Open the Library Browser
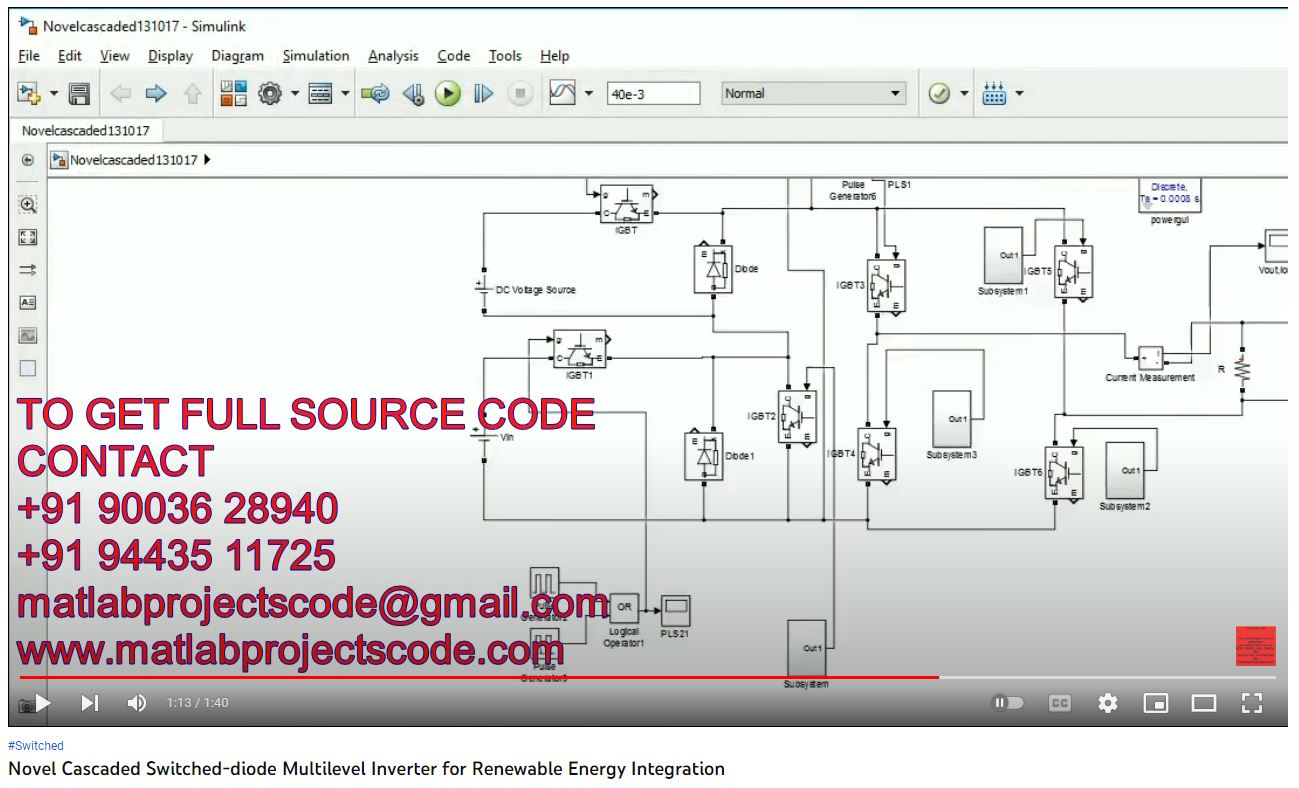This screenshot has width=1299, height=788. (232, 94)
